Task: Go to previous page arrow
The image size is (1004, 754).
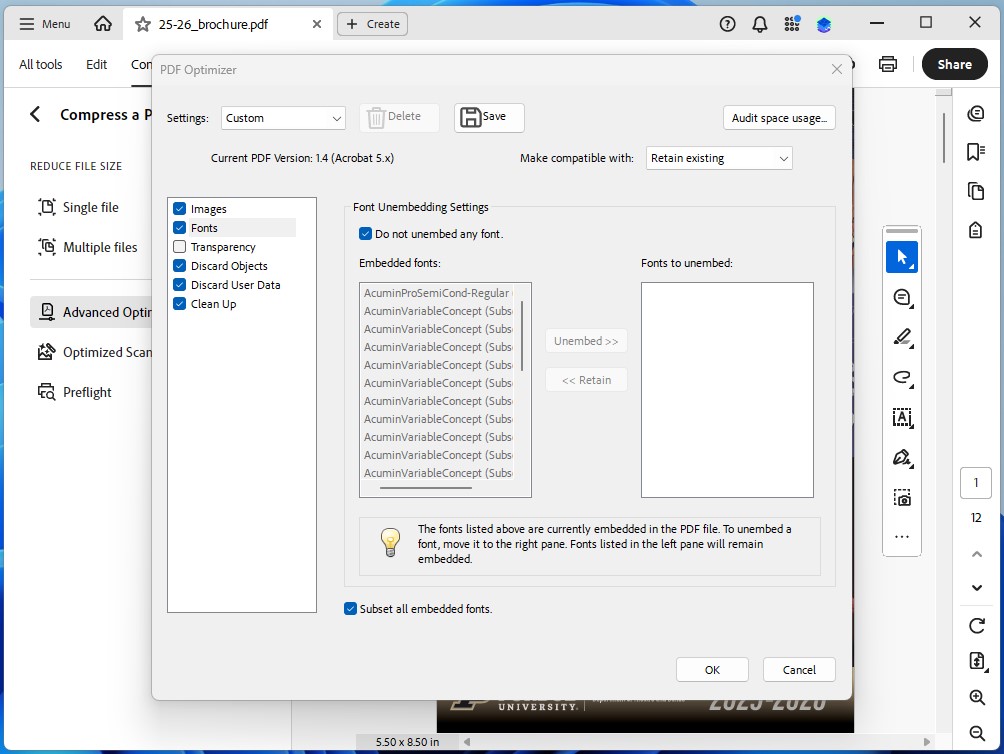Action: pyautogui.click(x=976, y=554)
